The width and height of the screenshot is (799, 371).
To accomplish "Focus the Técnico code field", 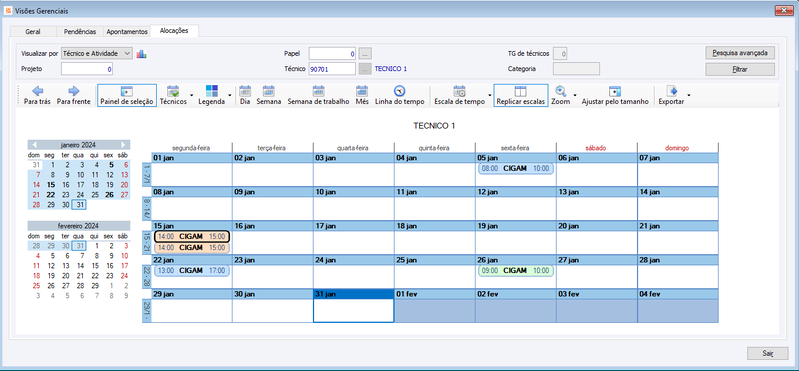I will 332,69.
